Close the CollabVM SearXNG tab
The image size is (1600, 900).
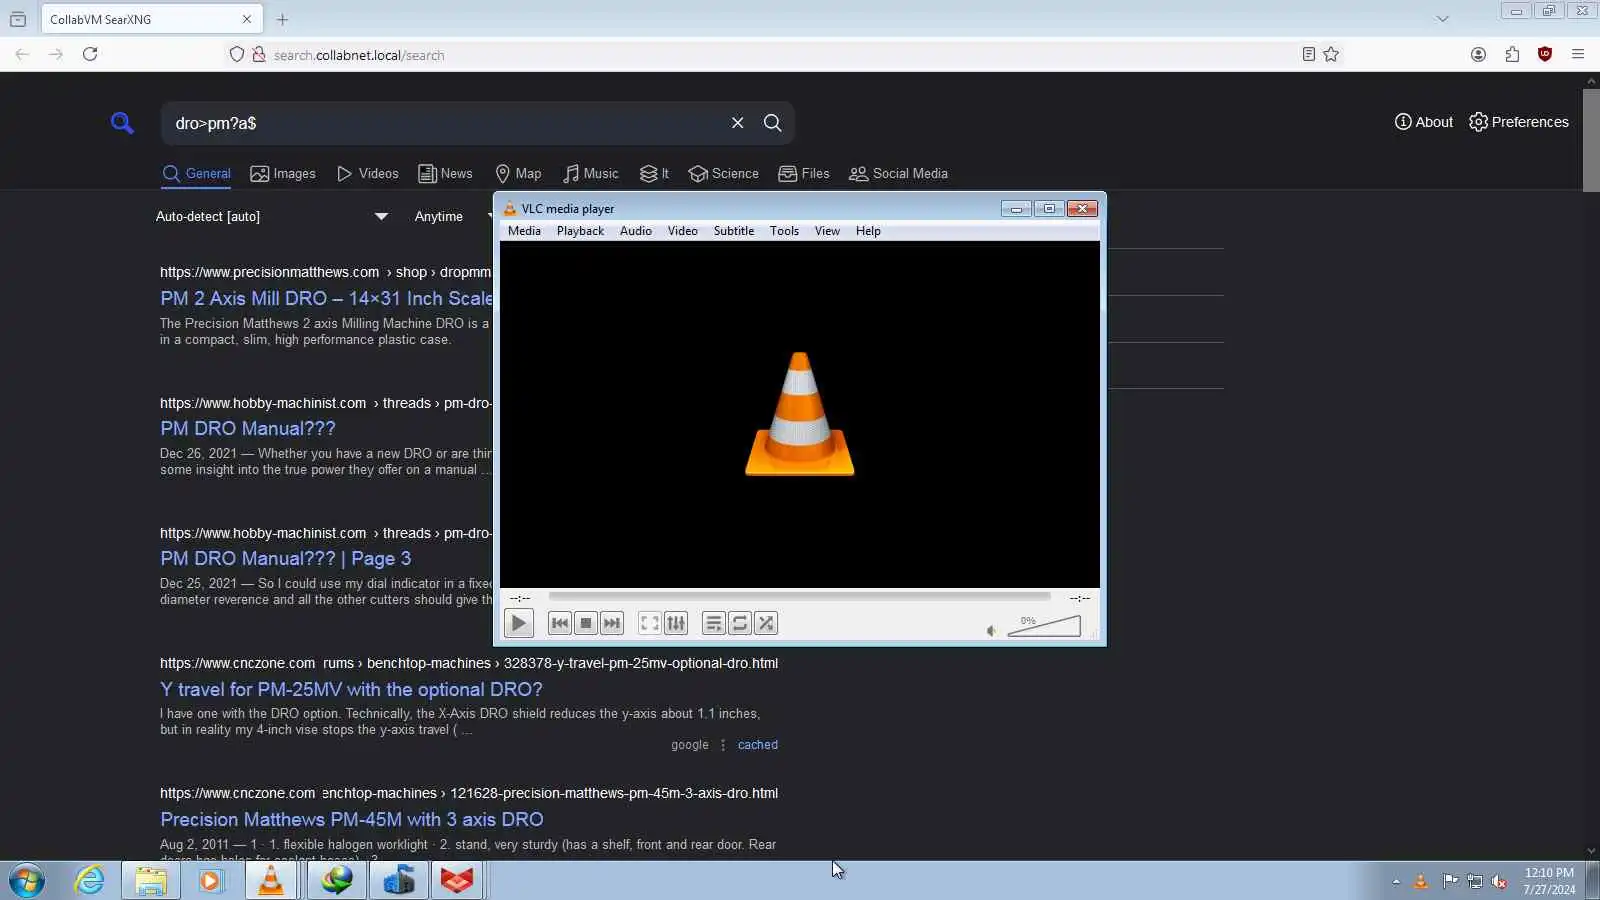247,19
